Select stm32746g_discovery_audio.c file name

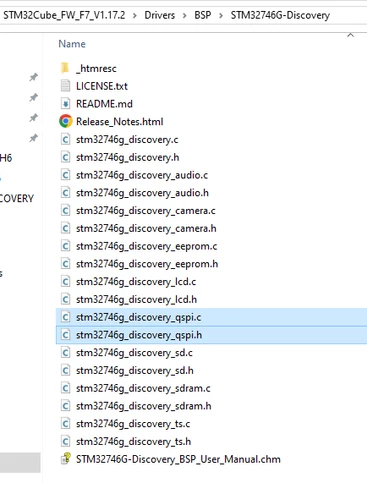pyautogui.click(x=142, y=175)
